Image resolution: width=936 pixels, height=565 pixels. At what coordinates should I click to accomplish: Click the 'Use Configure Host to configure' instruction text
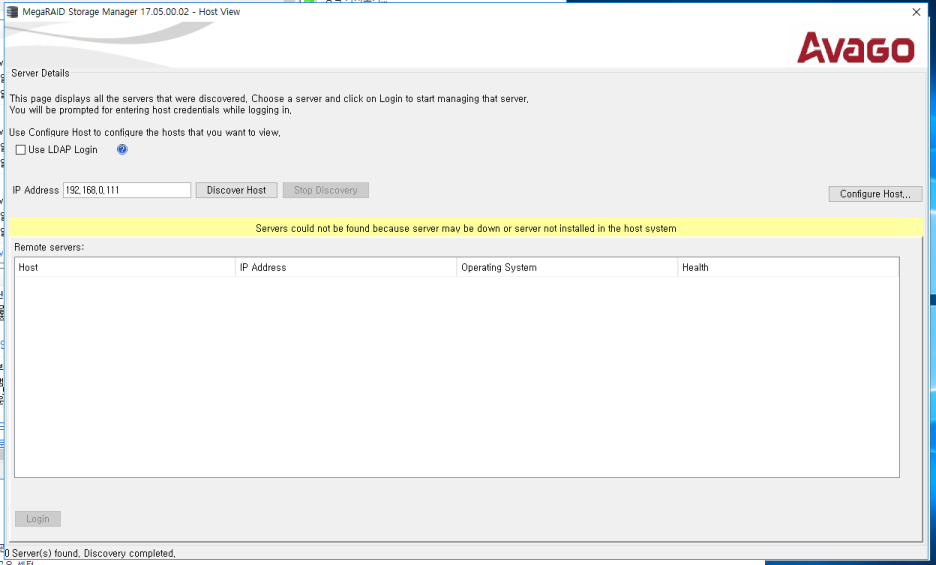[144, 132]
